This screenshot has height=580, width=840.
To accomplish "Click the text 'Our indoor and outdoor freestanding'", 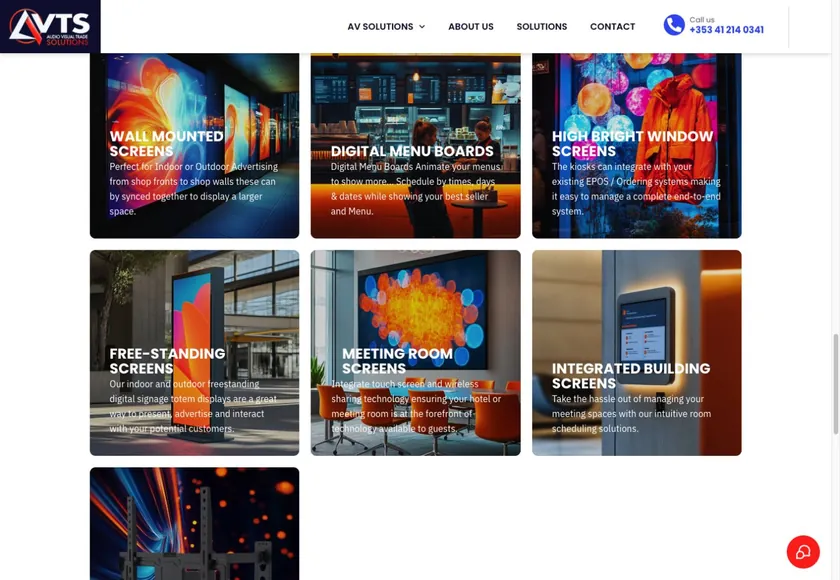I will coord(184,384).
